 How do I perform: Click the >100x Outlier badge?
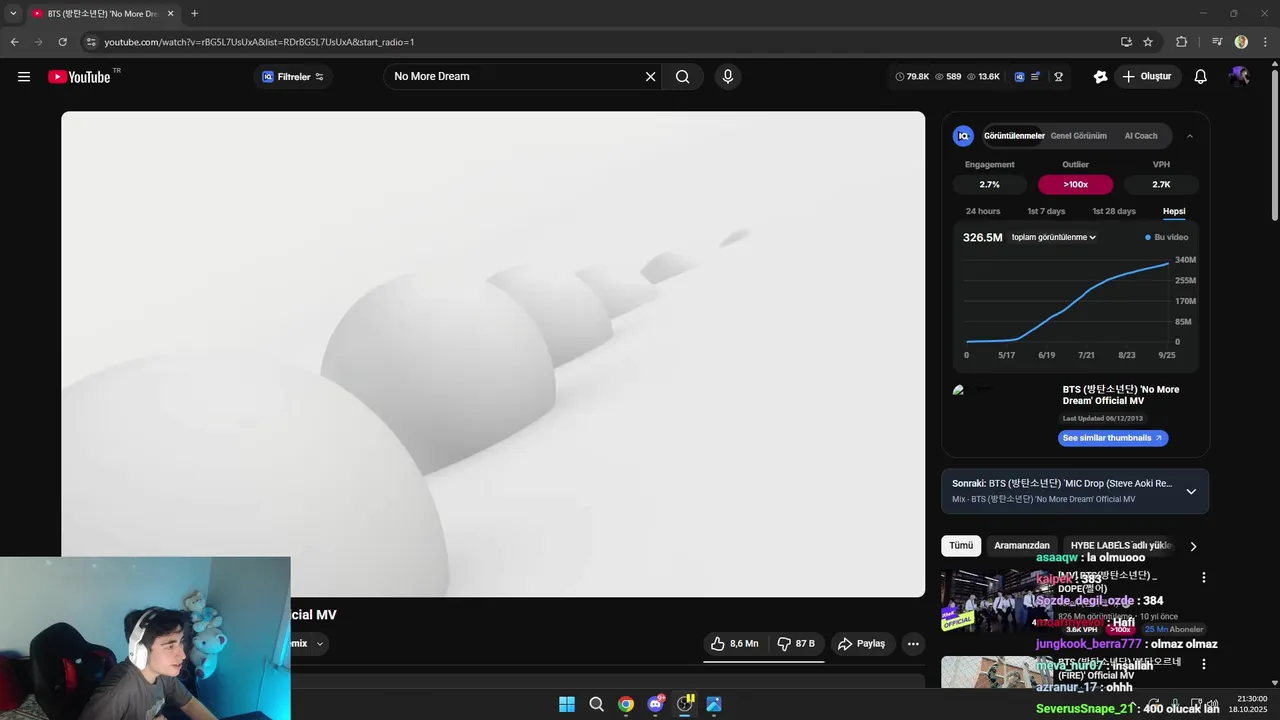(1076, 184)
